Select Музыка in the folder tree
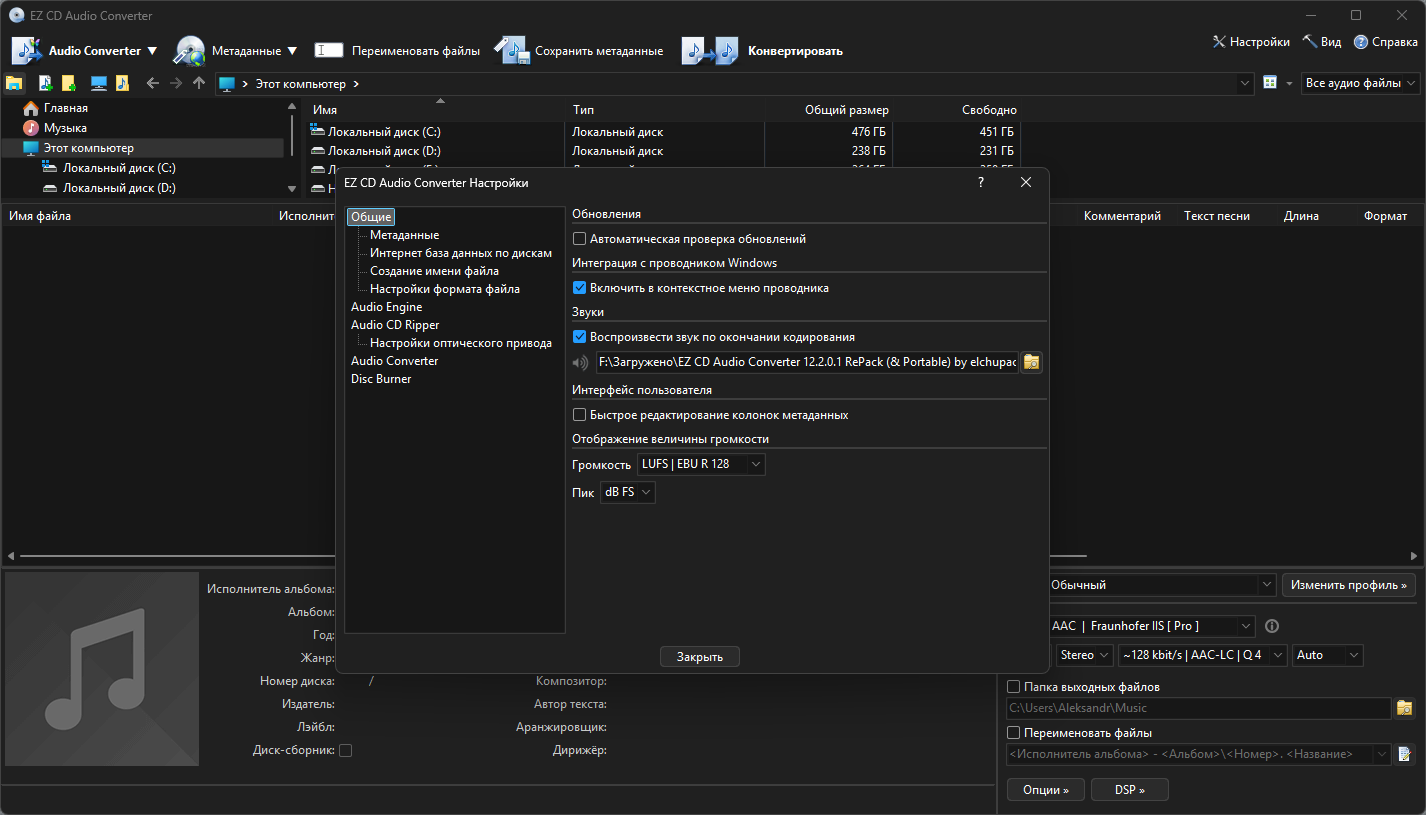This screenshot has height=815, width=1426. 65,128
